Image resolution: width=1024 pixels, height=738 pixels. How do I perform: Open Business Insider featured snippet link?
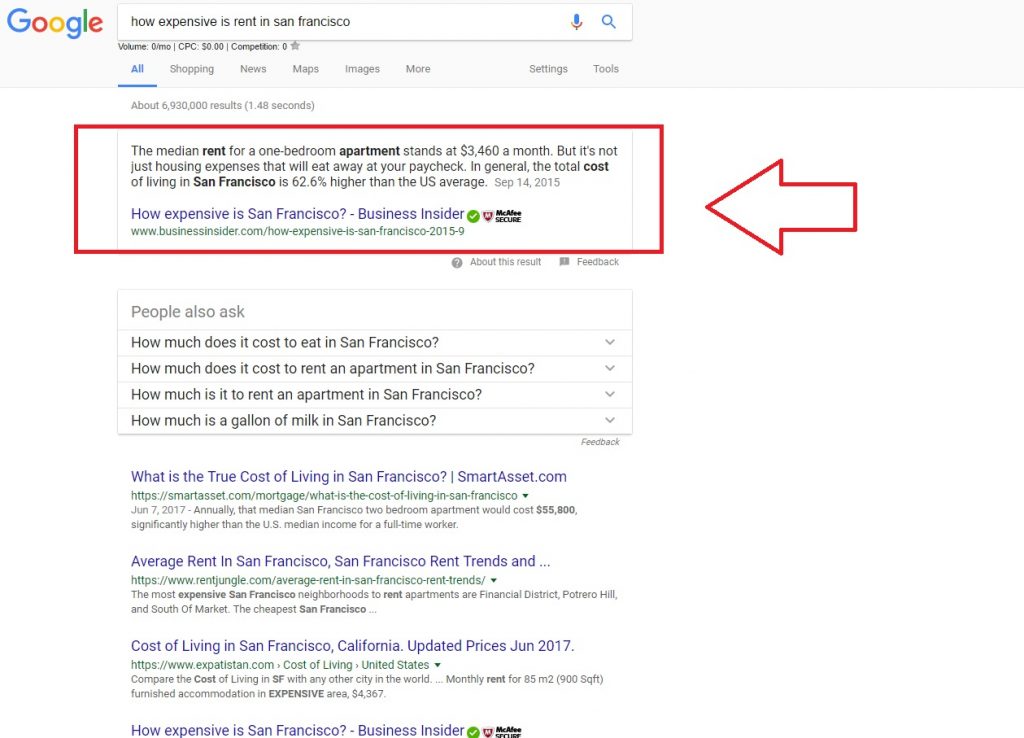[297, 214]
